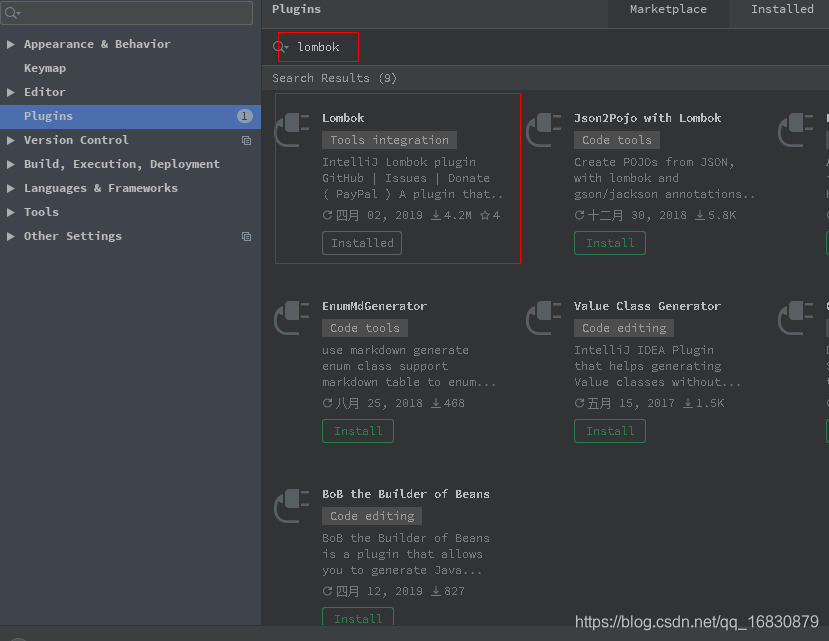829x641 pixels.
Task: Click Code editing tag under Value Class Generator
Action: point(624,328)
